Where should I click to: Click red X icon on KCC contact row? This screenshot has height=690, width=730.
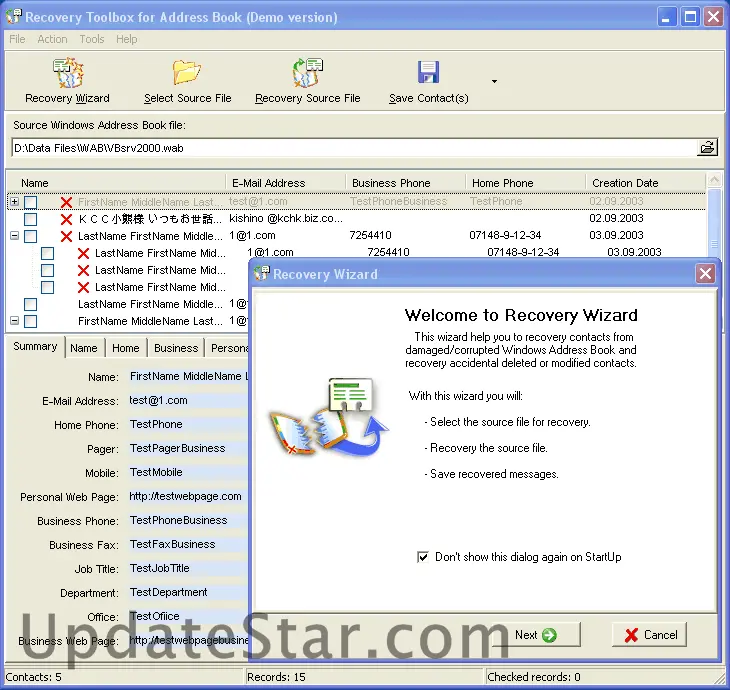pyautogui.click(x=67, y=219)
